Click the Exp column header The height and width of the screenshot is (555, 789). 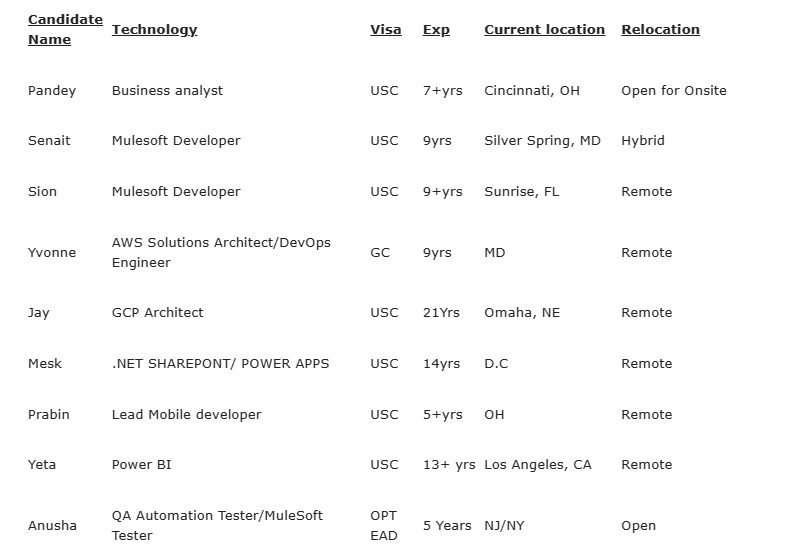click(436, 29)
